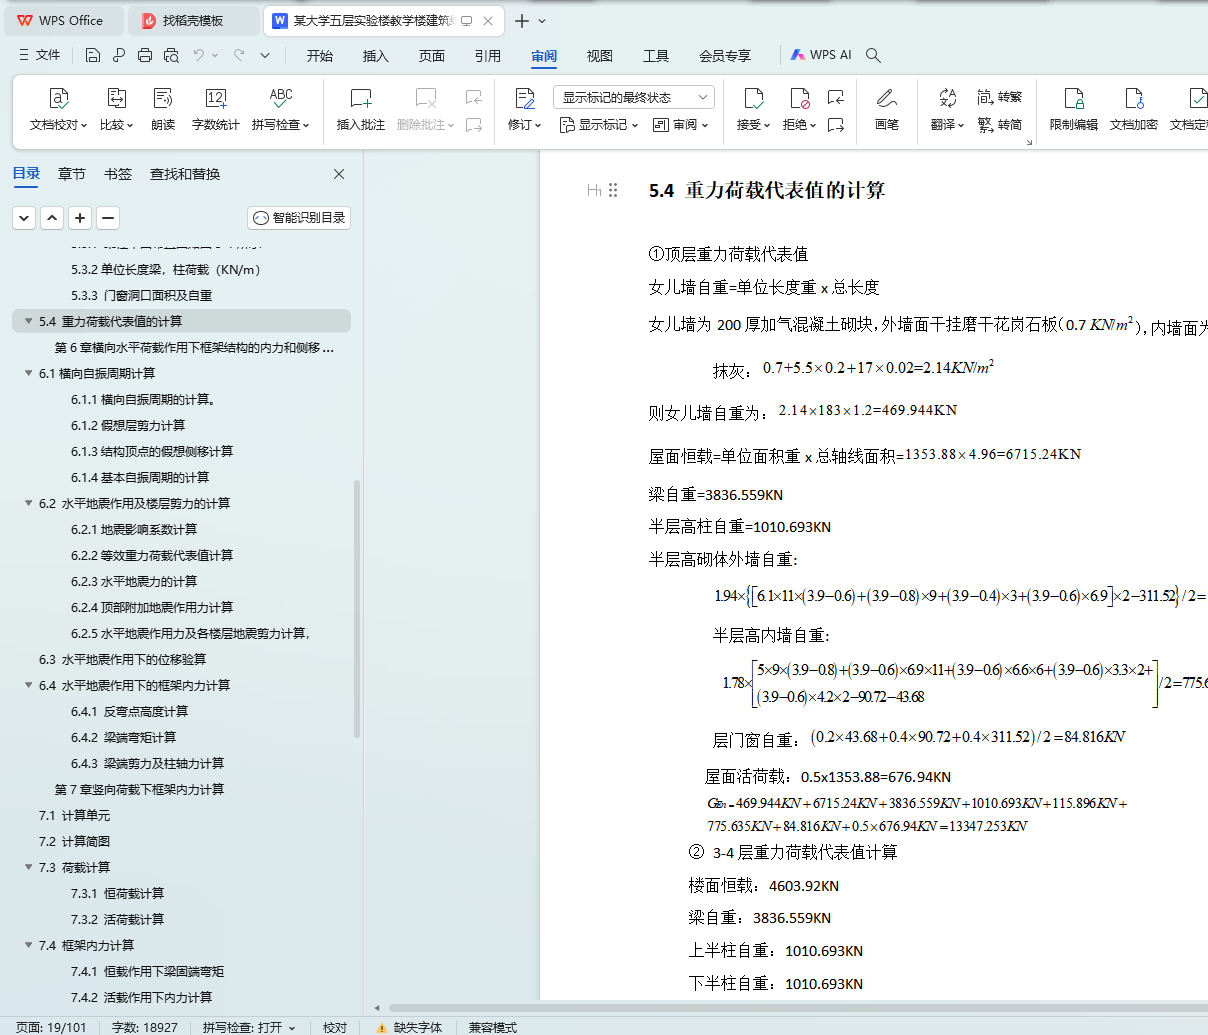The height and width of the screenshot is (1035, 1208).
Task: Go to 5.3.3 门窗洞口面积及自重
Action: click(x=141, y=295)
